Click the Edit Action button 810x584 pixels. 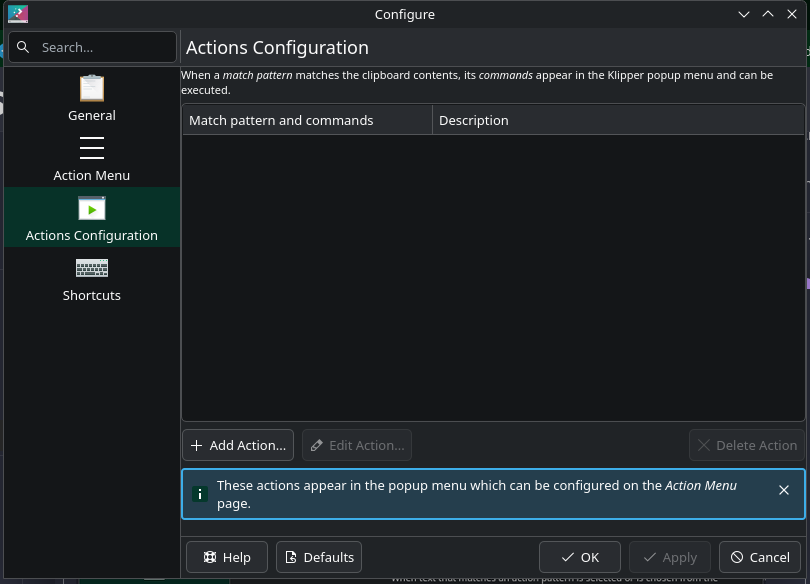click(x=357, y=445)
